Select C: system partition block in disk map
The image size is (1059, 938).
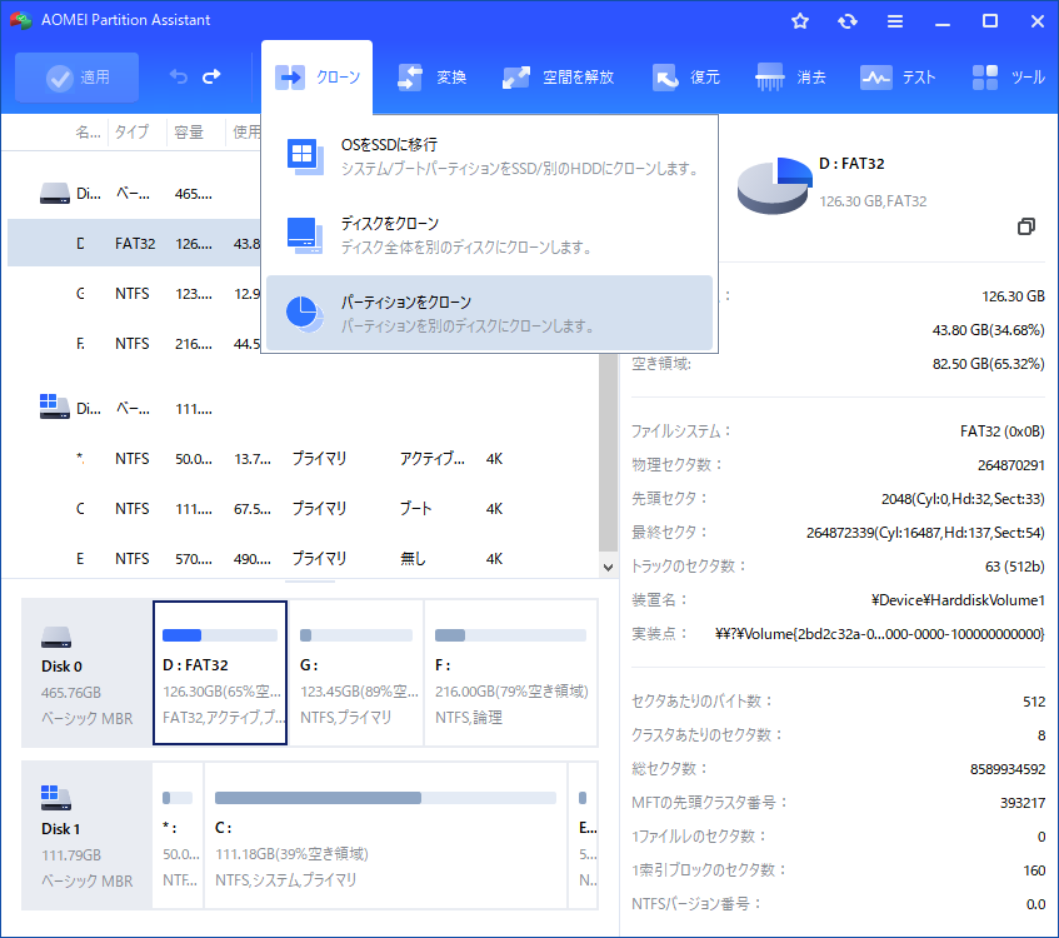[385, 835]
